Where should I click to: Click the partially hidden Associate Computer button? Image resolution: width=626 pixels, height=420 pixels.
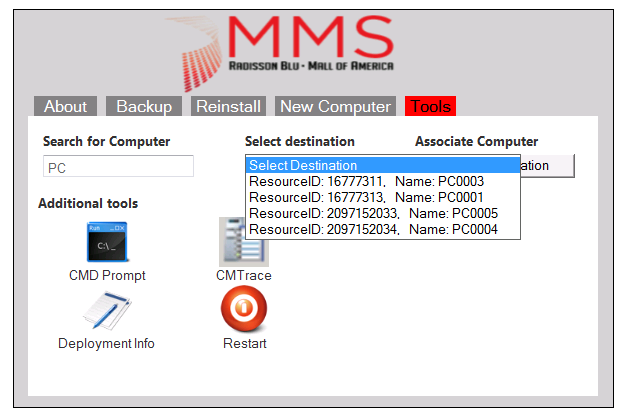coord(547,166)
